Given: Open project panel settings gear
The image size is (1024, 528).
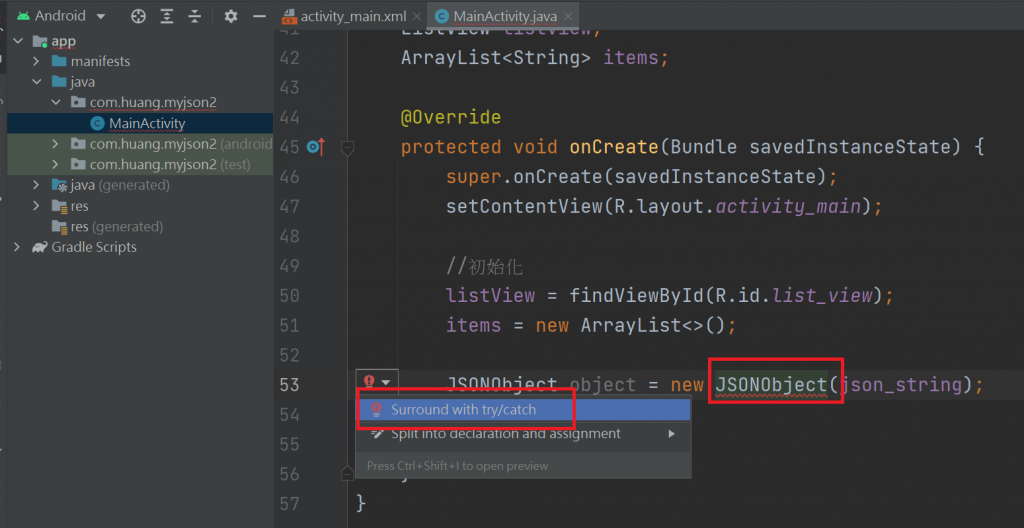Looking at the screenshot, I should [x=231, y=16].
